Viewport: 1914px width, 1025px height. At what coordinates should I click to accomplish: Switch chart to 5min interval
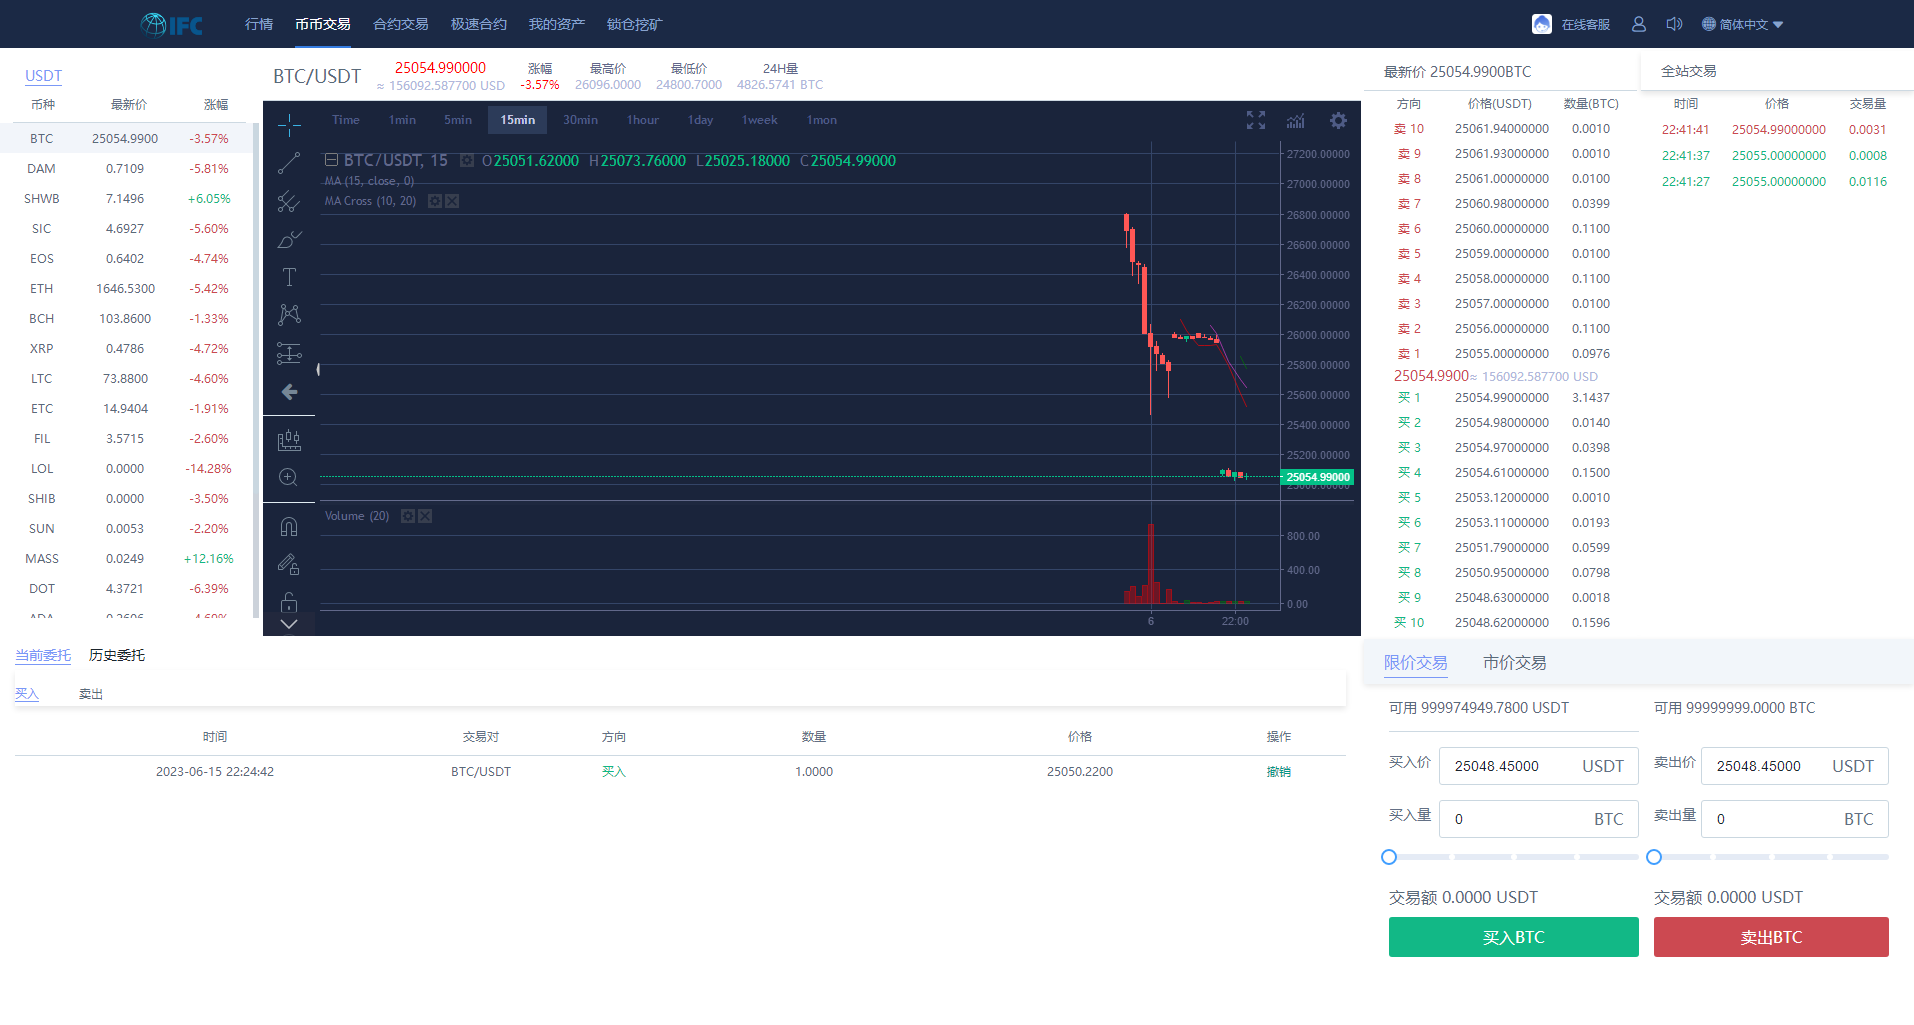coord(458,120)
